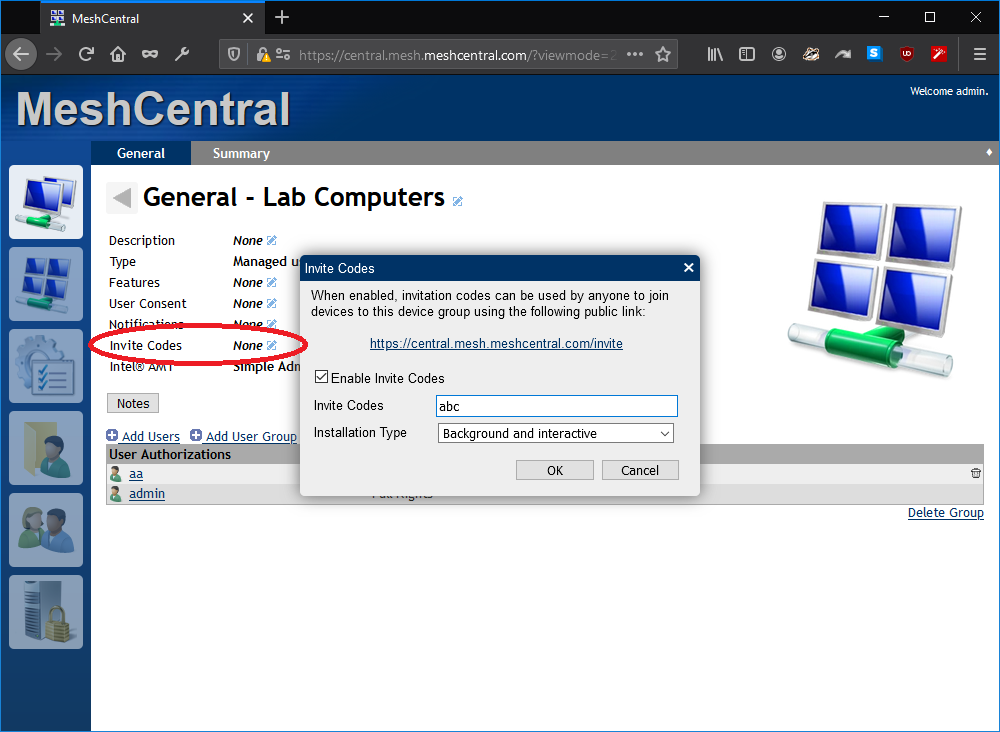Open the device groups sidebar icon

[x=46, y=284]
